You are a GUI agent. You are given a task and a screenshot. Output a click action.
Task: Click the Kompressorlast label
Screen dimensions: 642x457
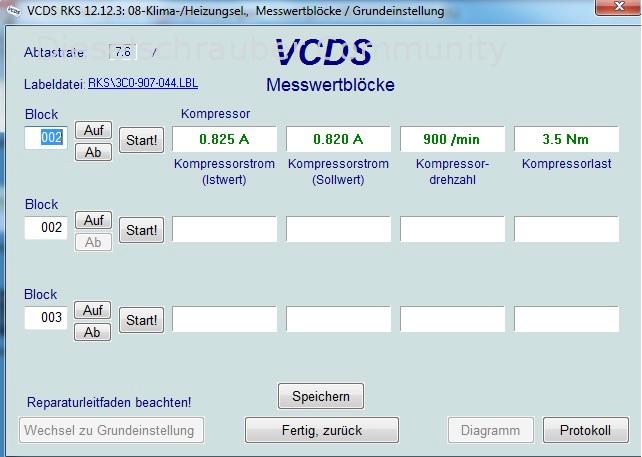click(x=567, y=164)
